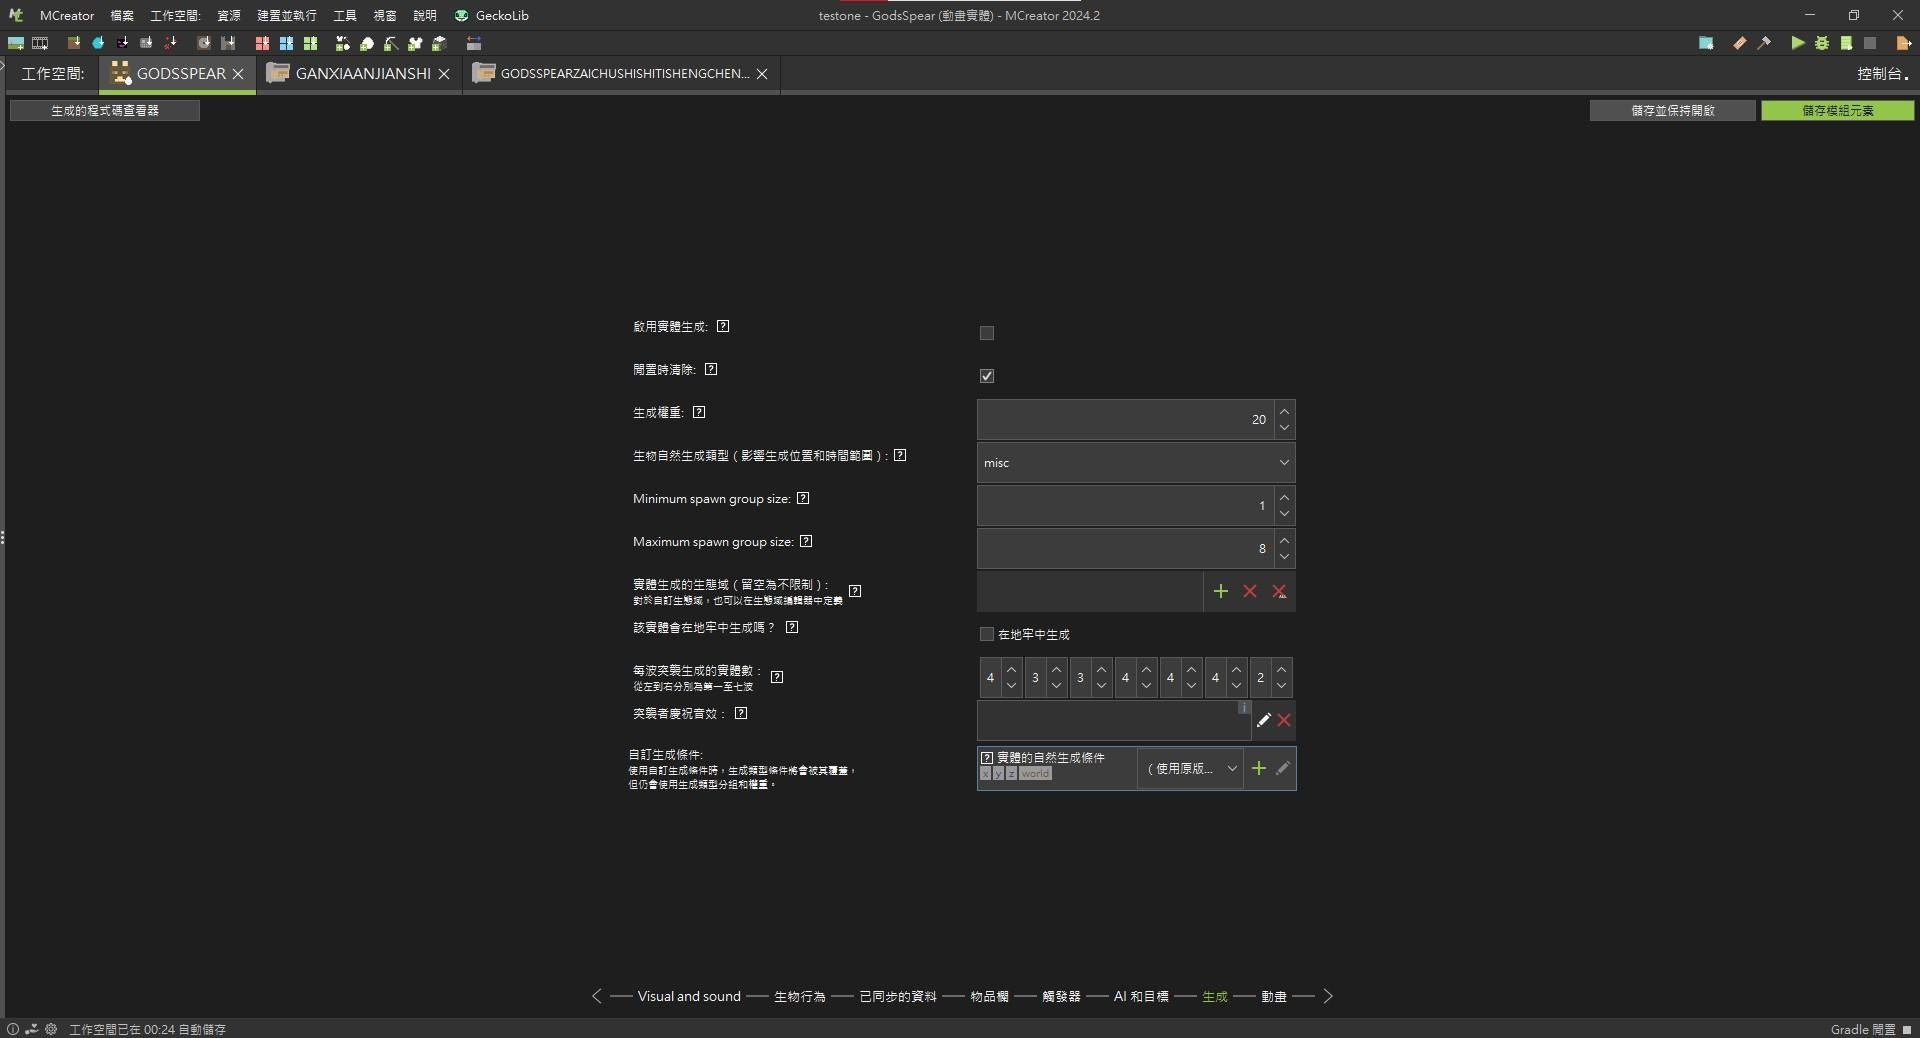Click the 儲存模組元素 button
Viewport: 1920px width, 1038px height.
[1838, 110]
